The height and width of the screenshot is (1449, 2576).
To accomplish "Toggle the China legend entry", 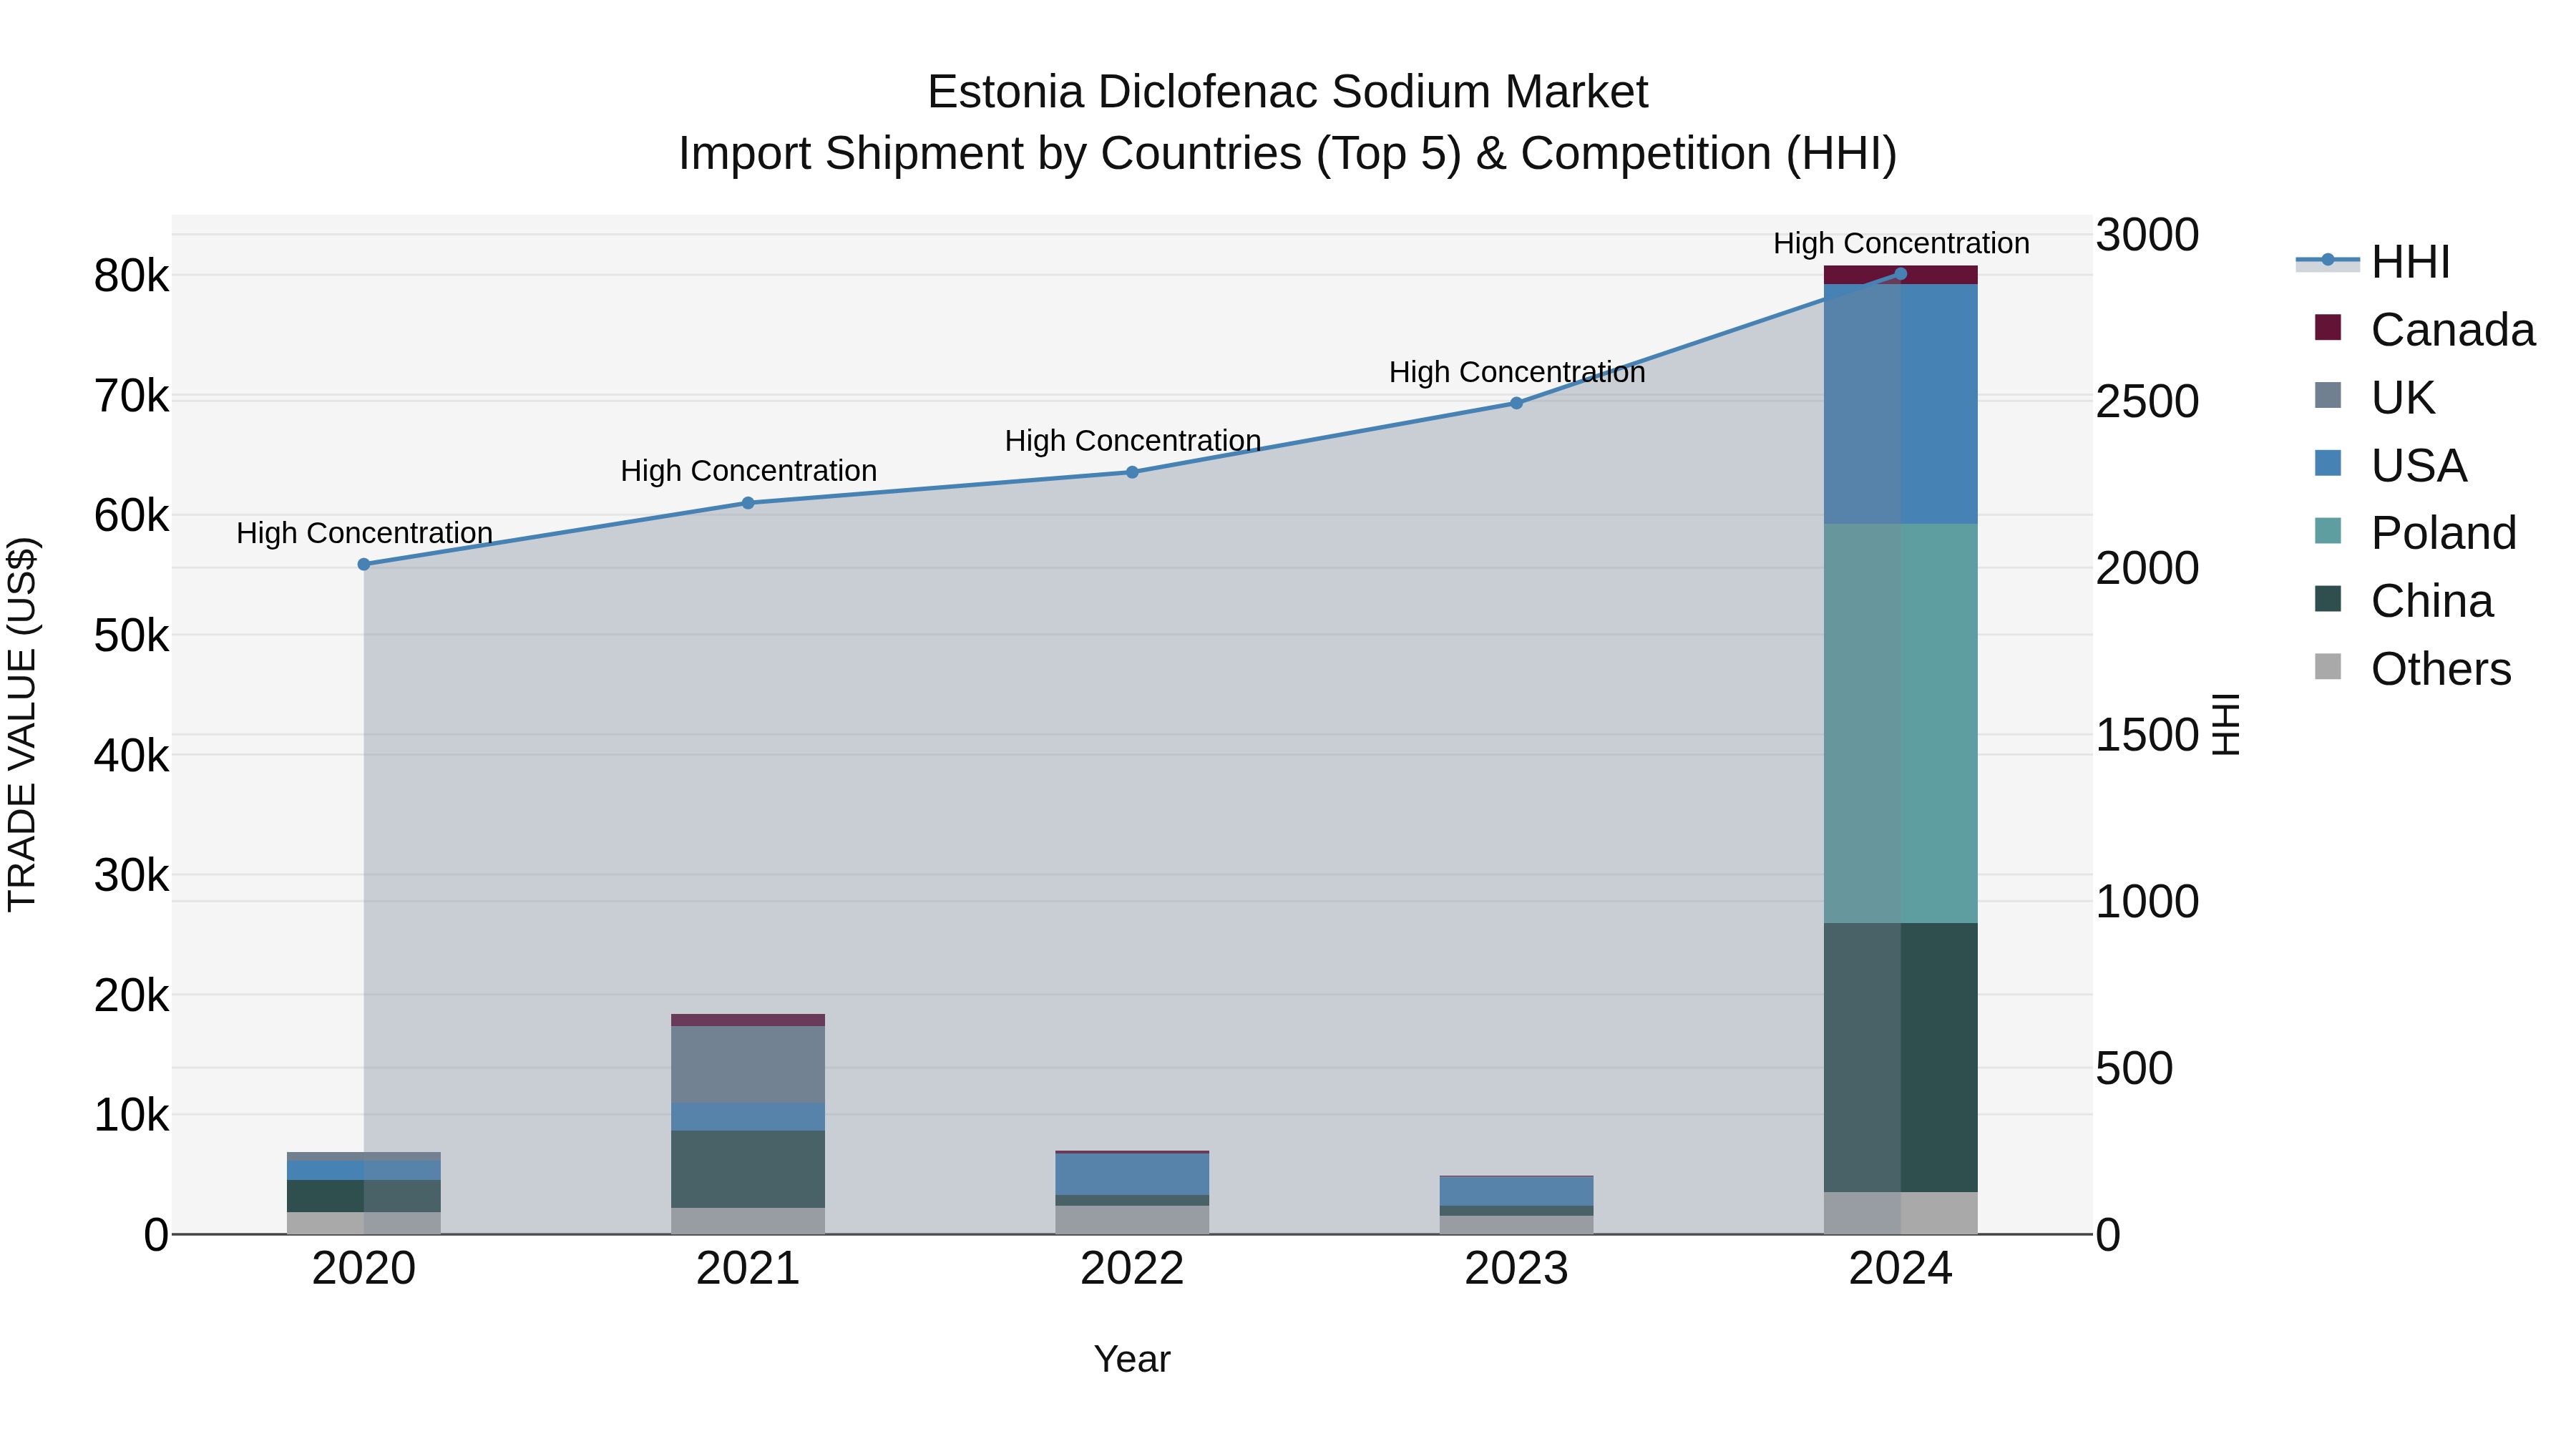I will coord(2403,601).
